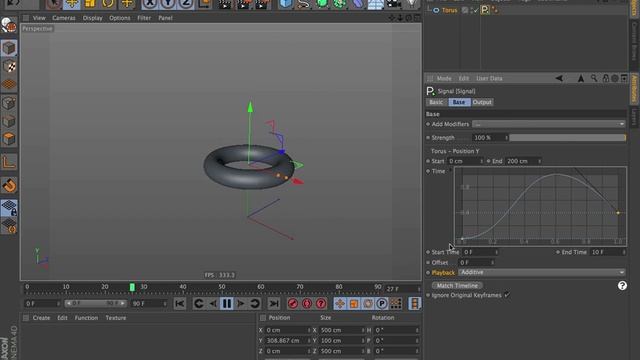Open Attributes panel search magnifier

click(594, 78)
